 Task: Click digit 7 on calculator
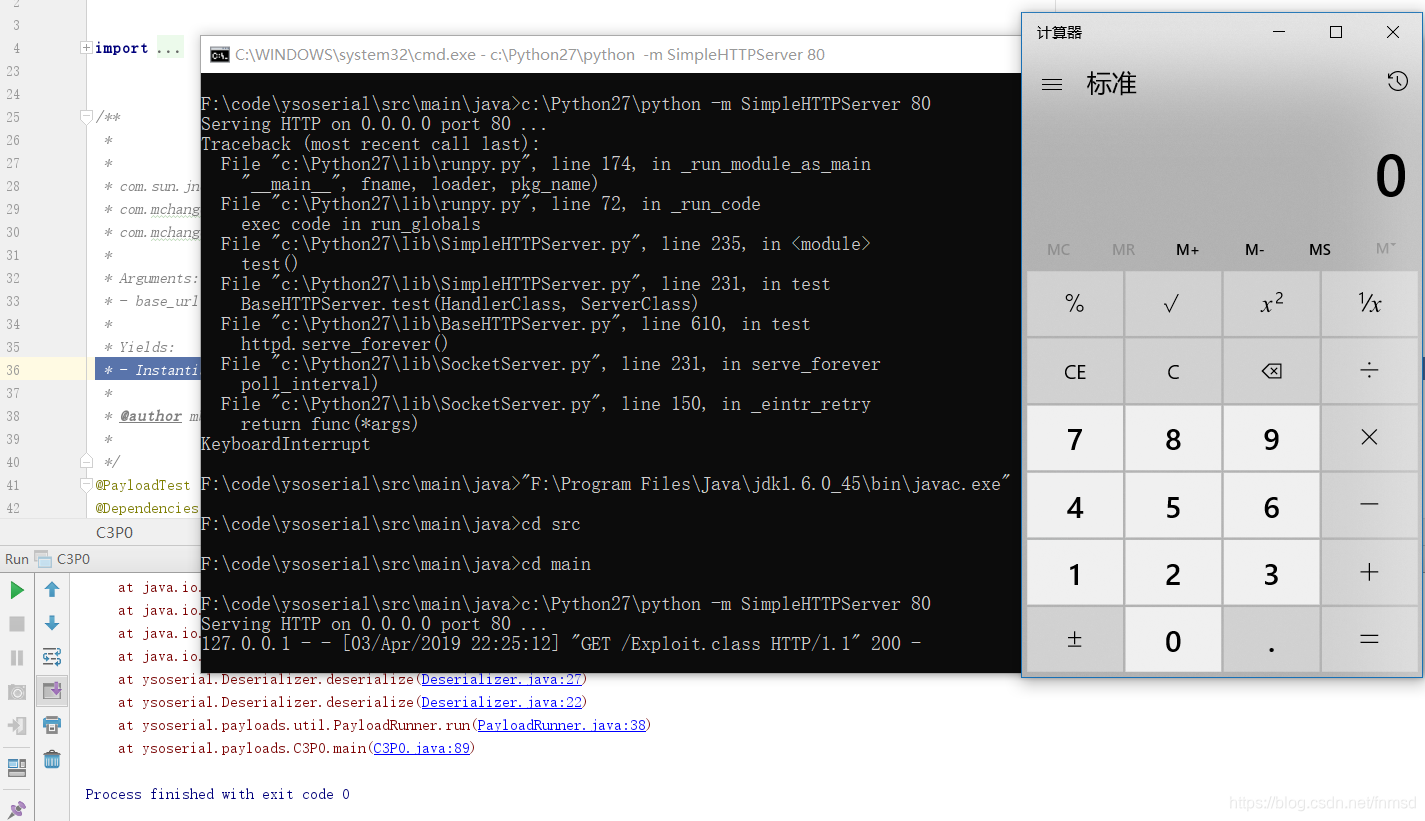1075,438
